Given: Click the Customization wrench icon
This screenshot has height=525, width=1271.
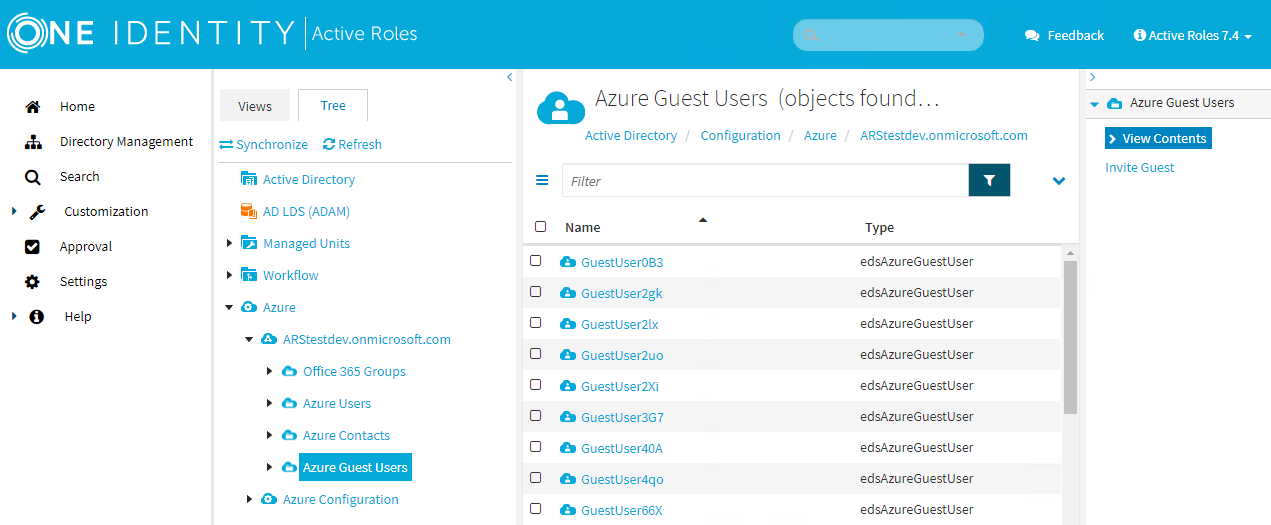Looking at the screenshot, I should coord(37,211).
